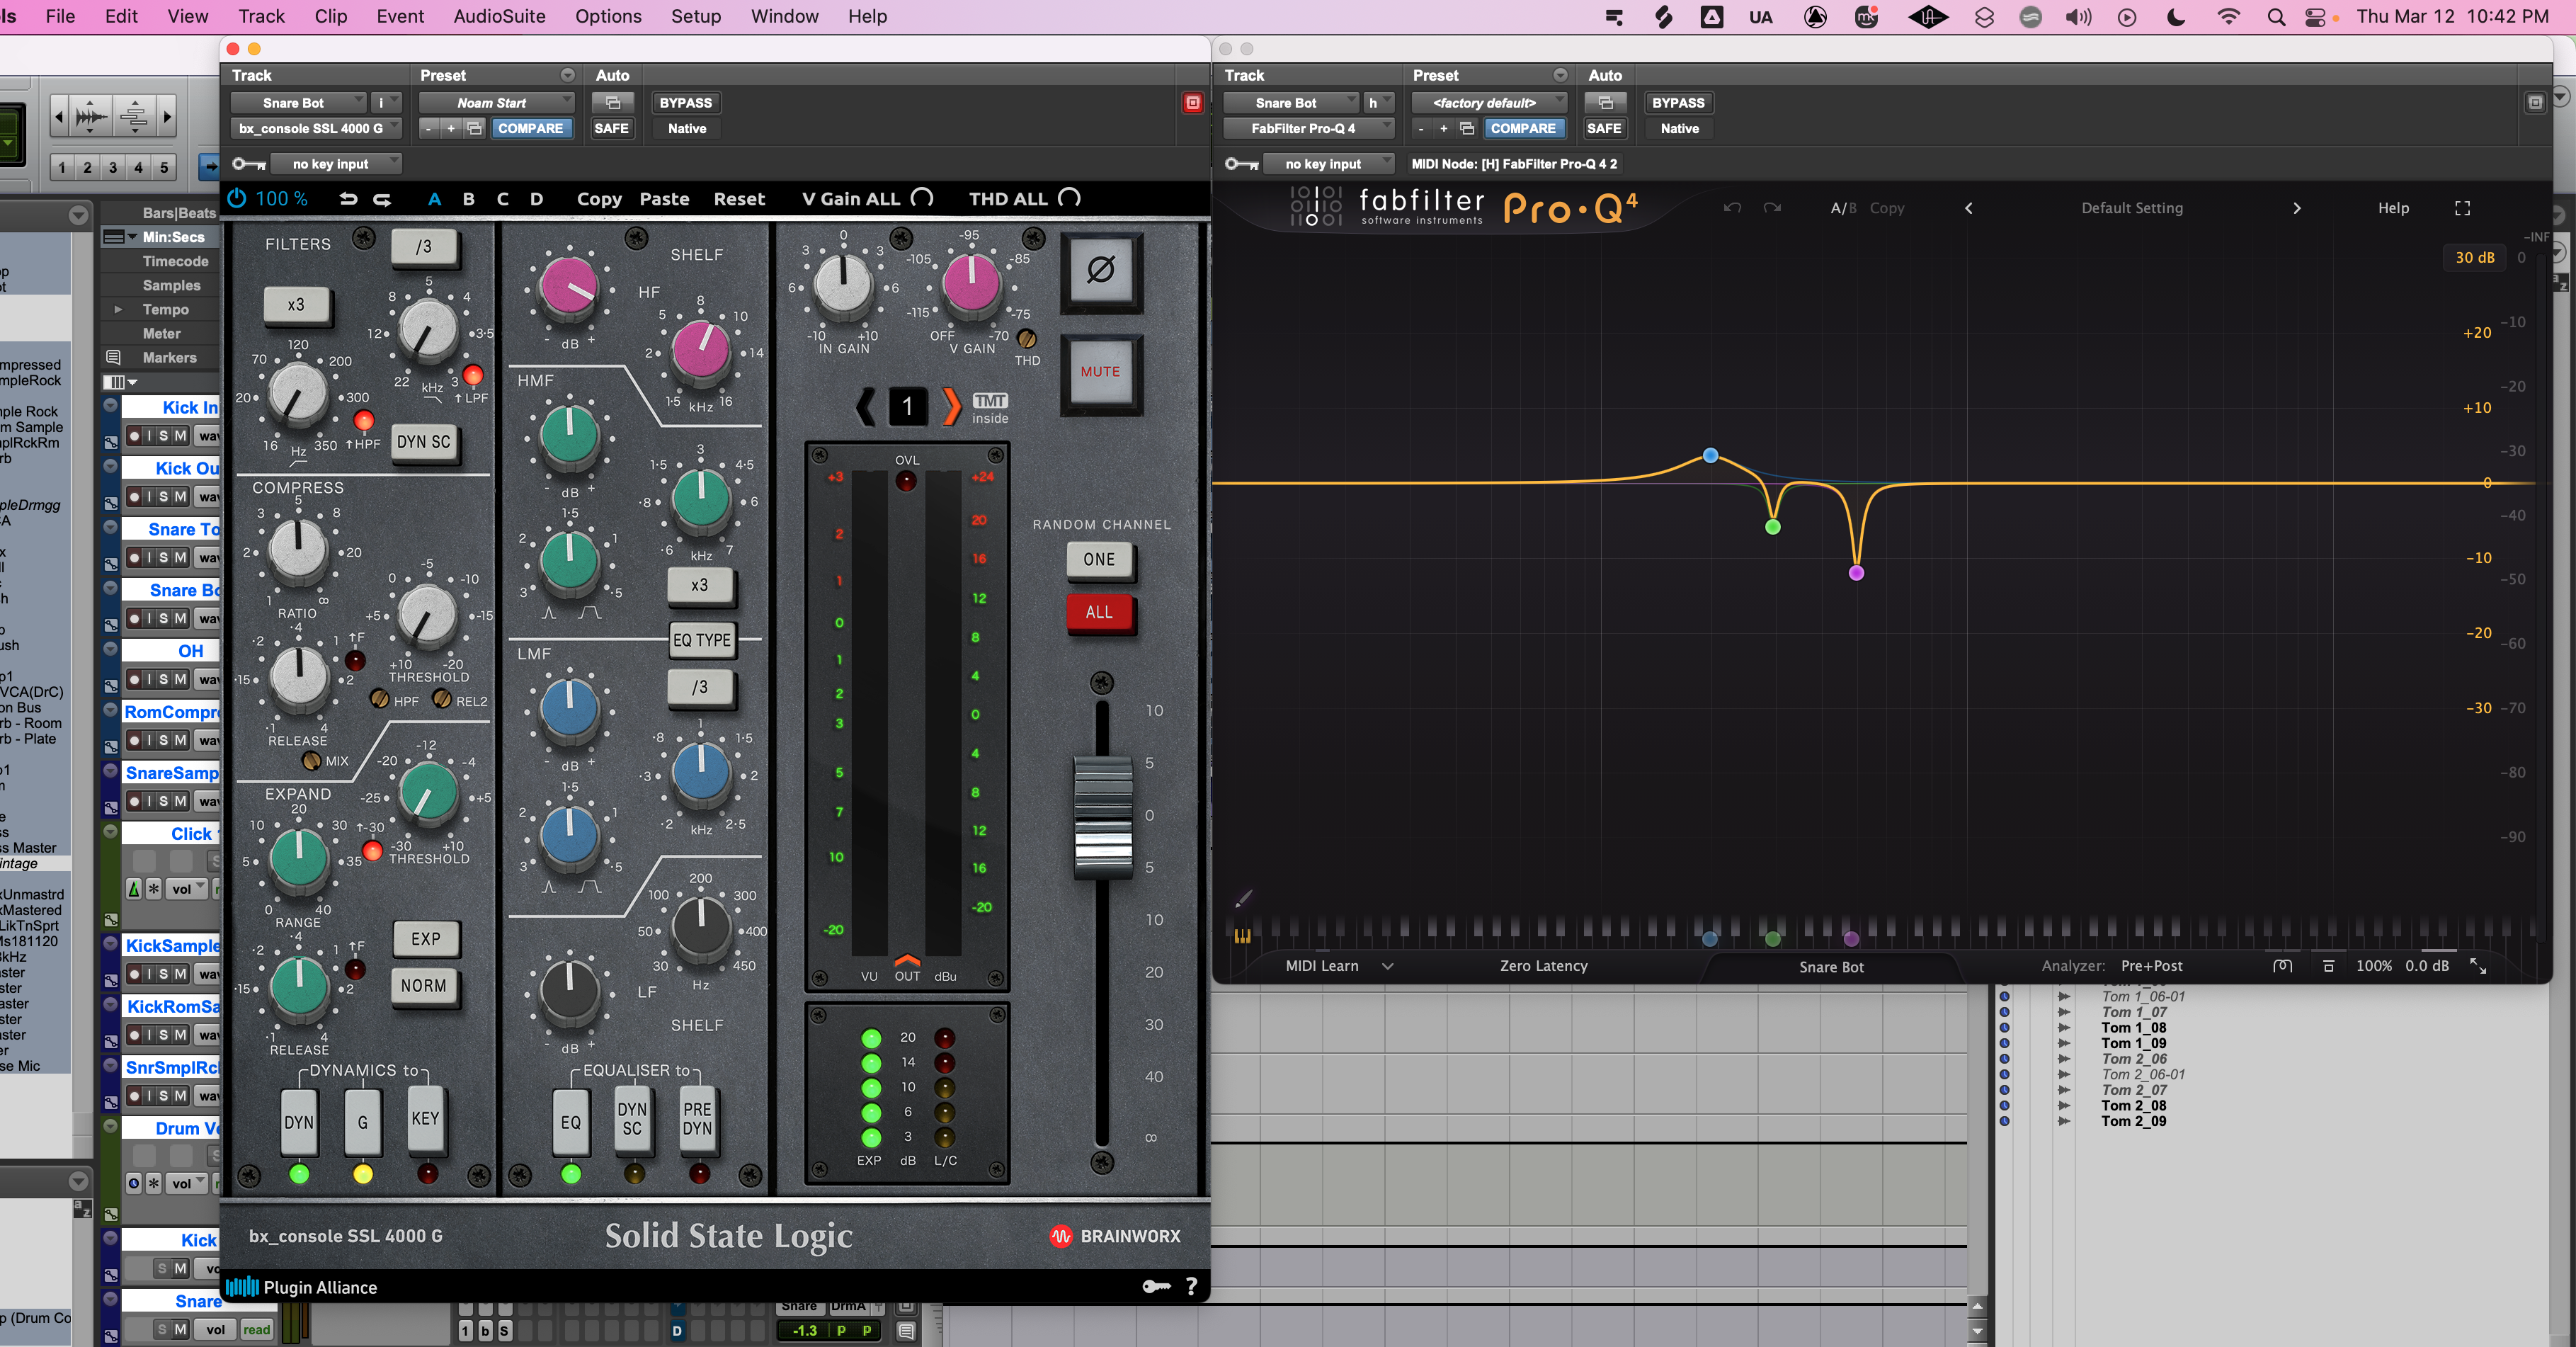Image resolution: width=2576 pixels, height=1347 pixels.
Task: Toggle the EQ in button
Action: (x=570, y=1123)
